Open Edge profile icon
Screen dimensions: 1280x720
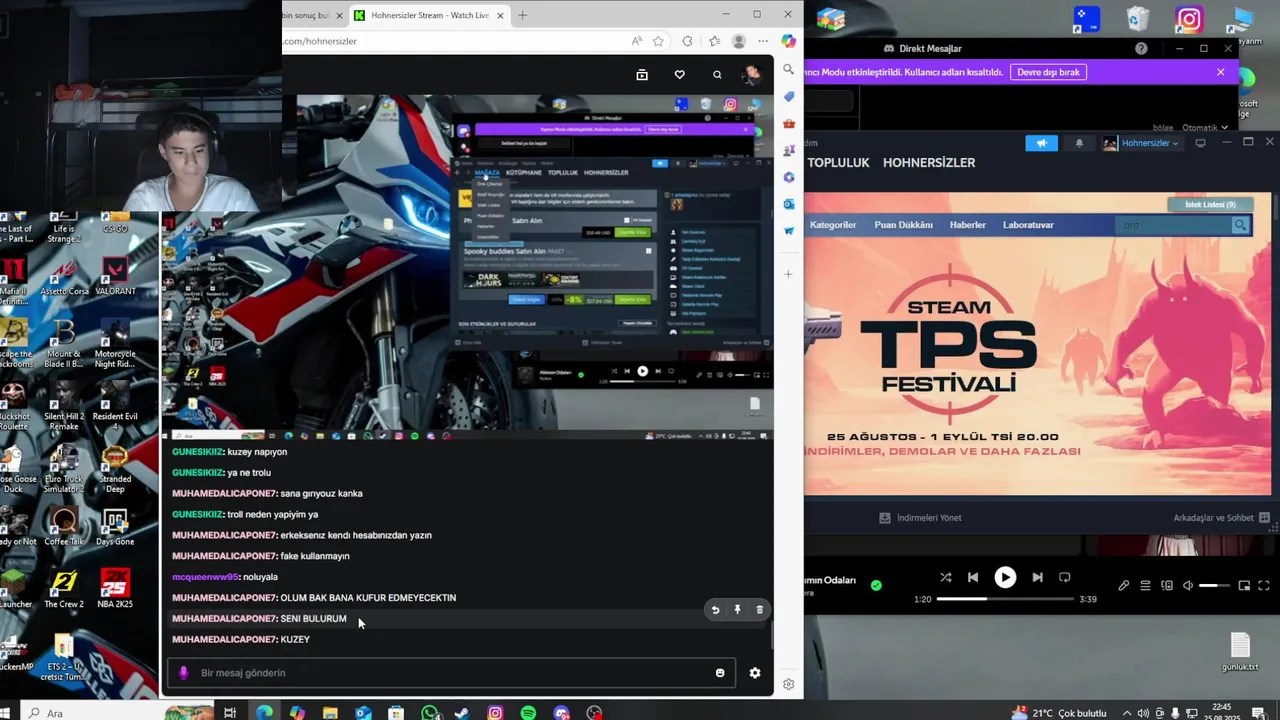point(739,41)
